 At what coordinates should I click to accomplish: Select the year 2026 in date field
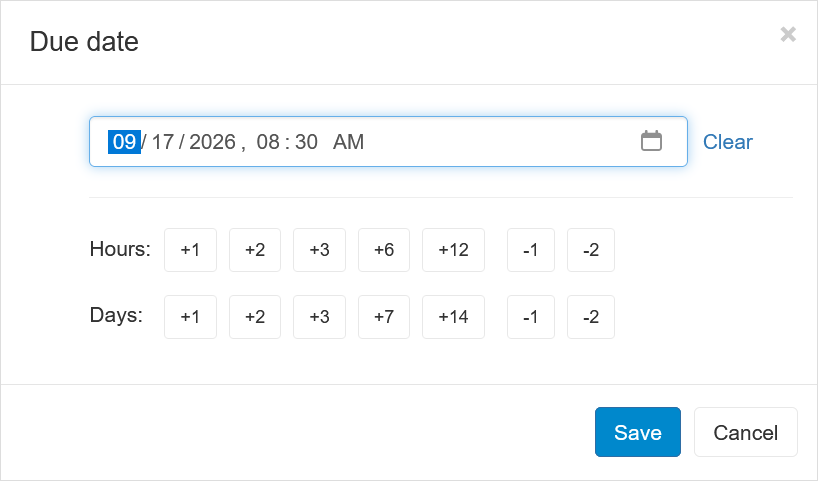[212, 142]
